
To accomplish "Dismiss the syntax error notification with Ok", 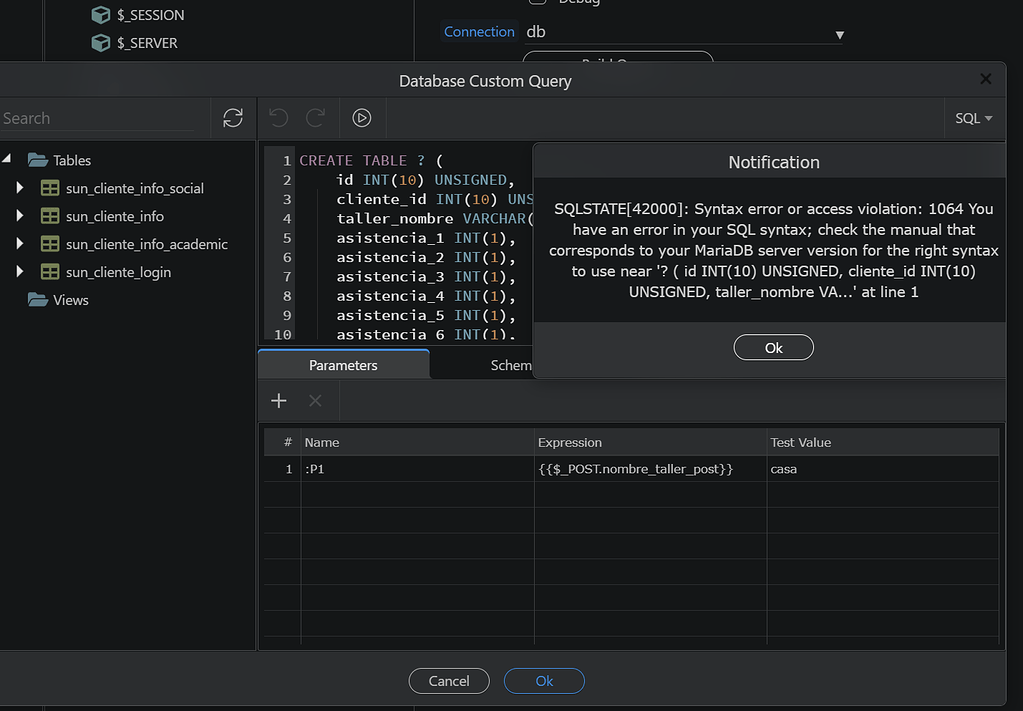I will tap(773, 347).
